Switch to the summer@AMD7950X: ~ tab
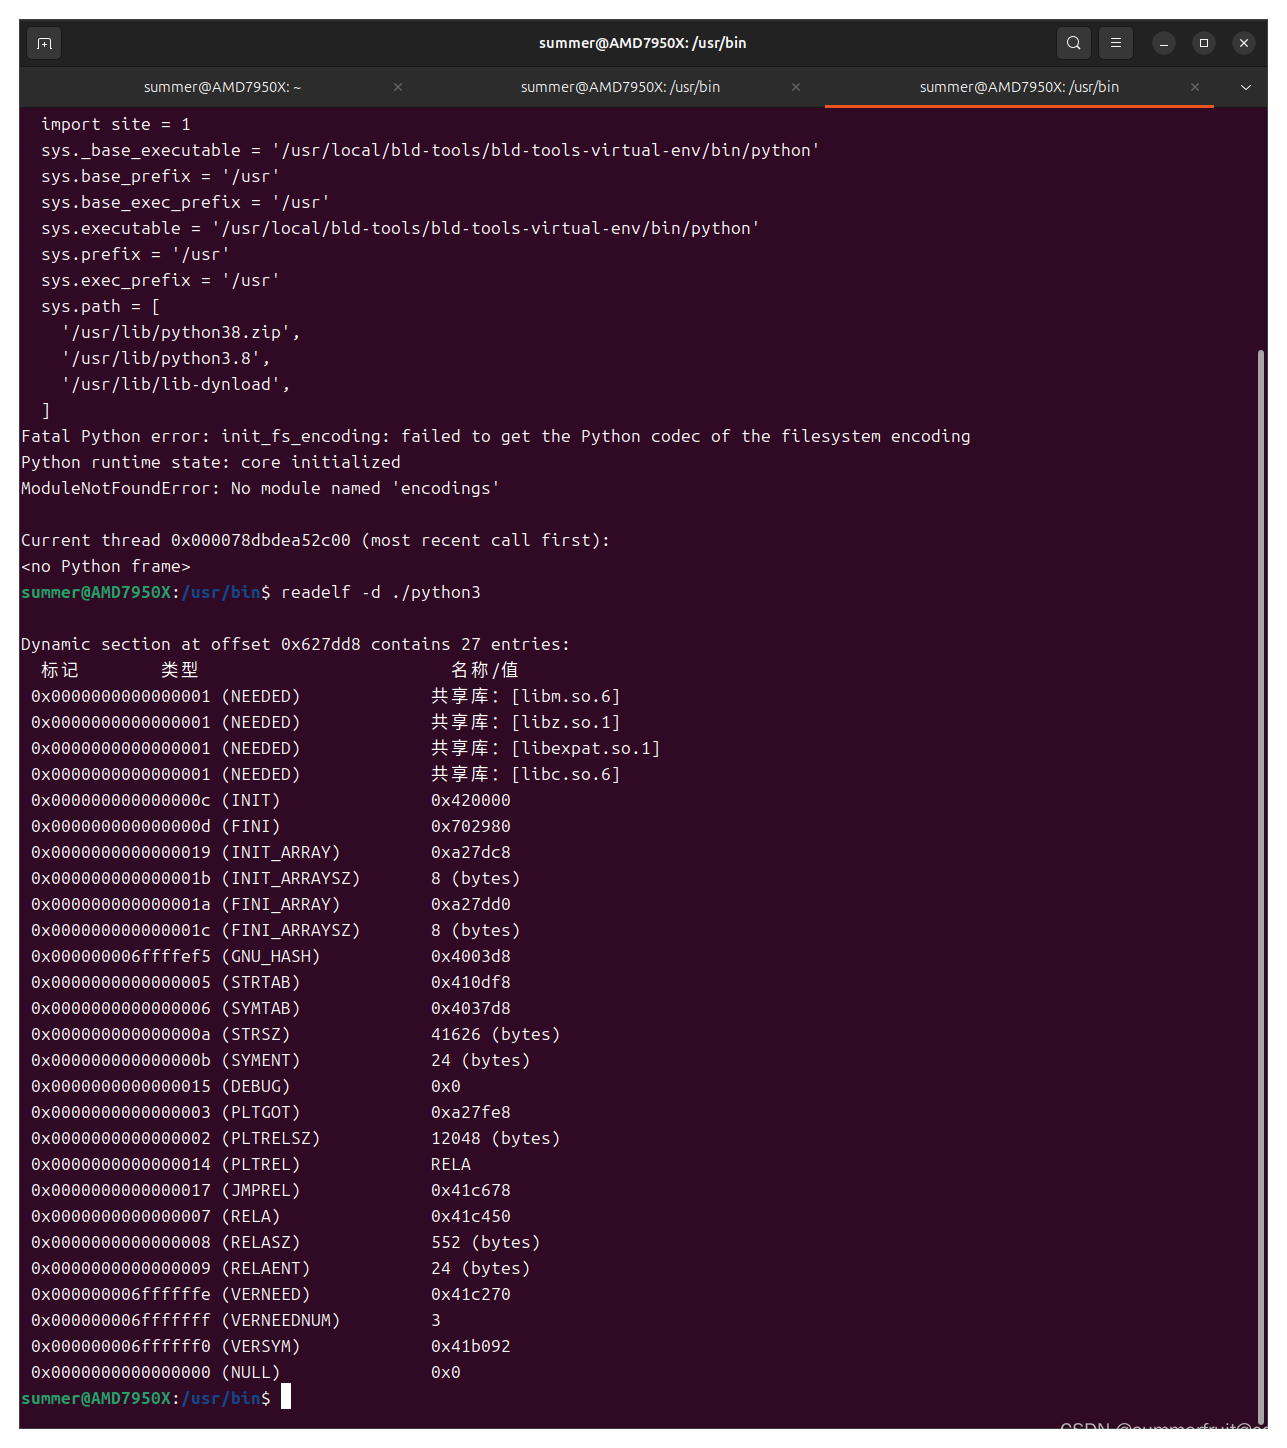Viewport: 1287px width, 1448px height. tap(222, 87)
